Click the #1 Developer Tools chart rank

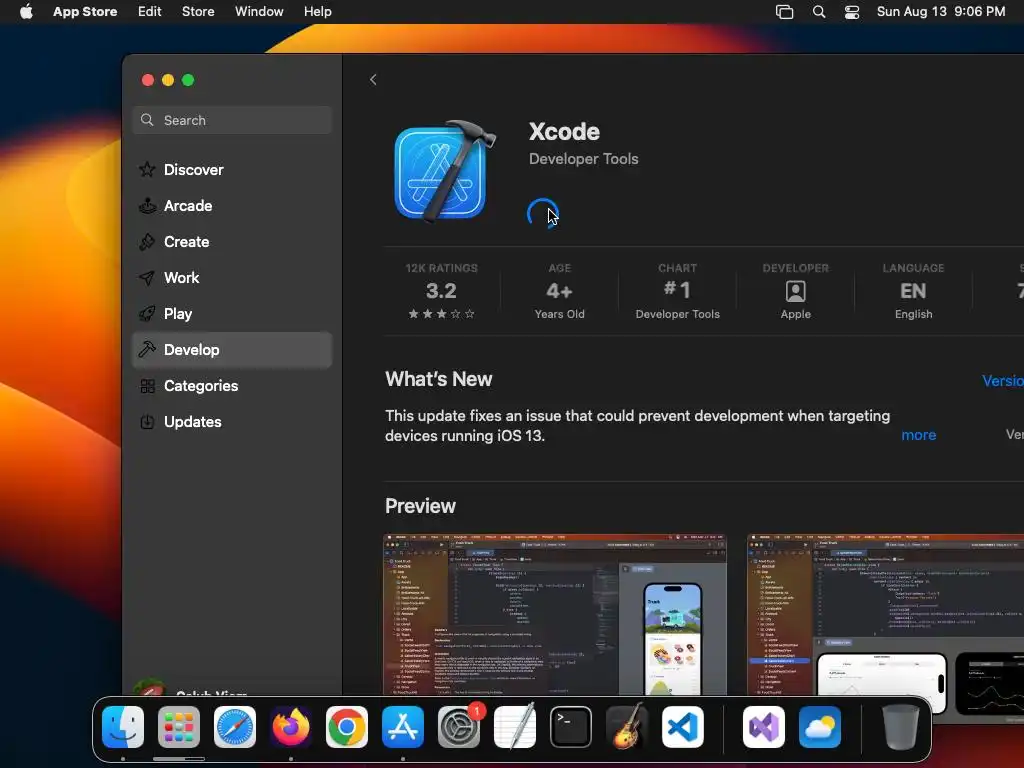coord(677,291)
